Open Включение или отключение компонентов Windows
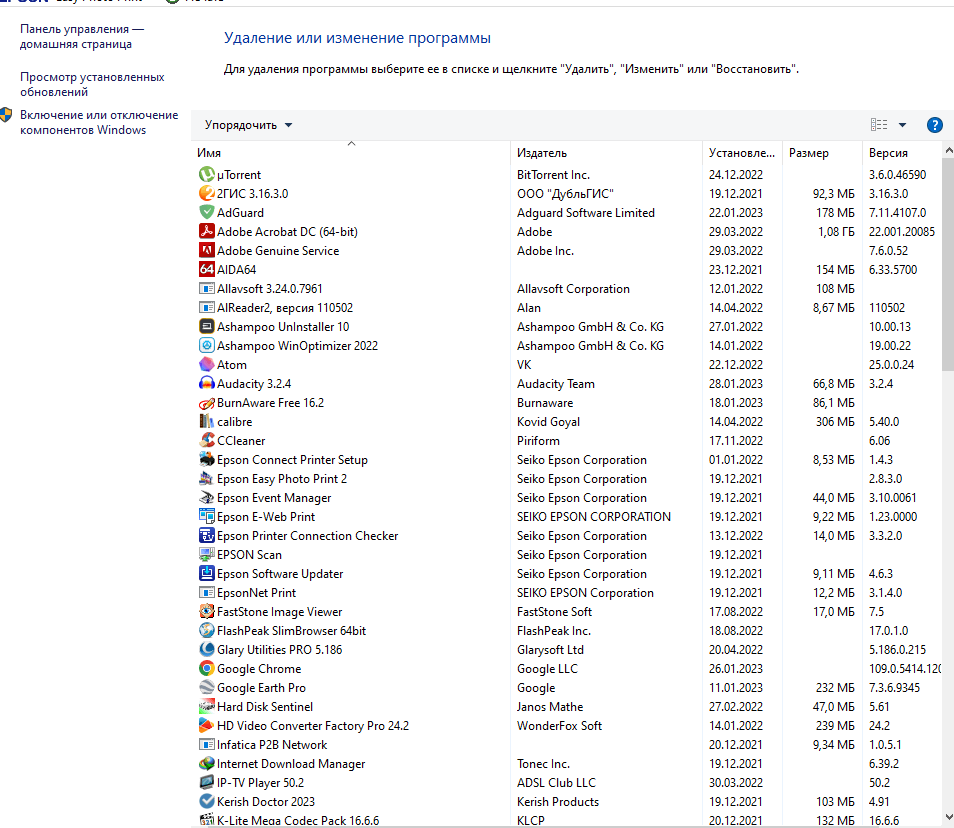Viewport: 954px width, 828px height. [99, 122]
